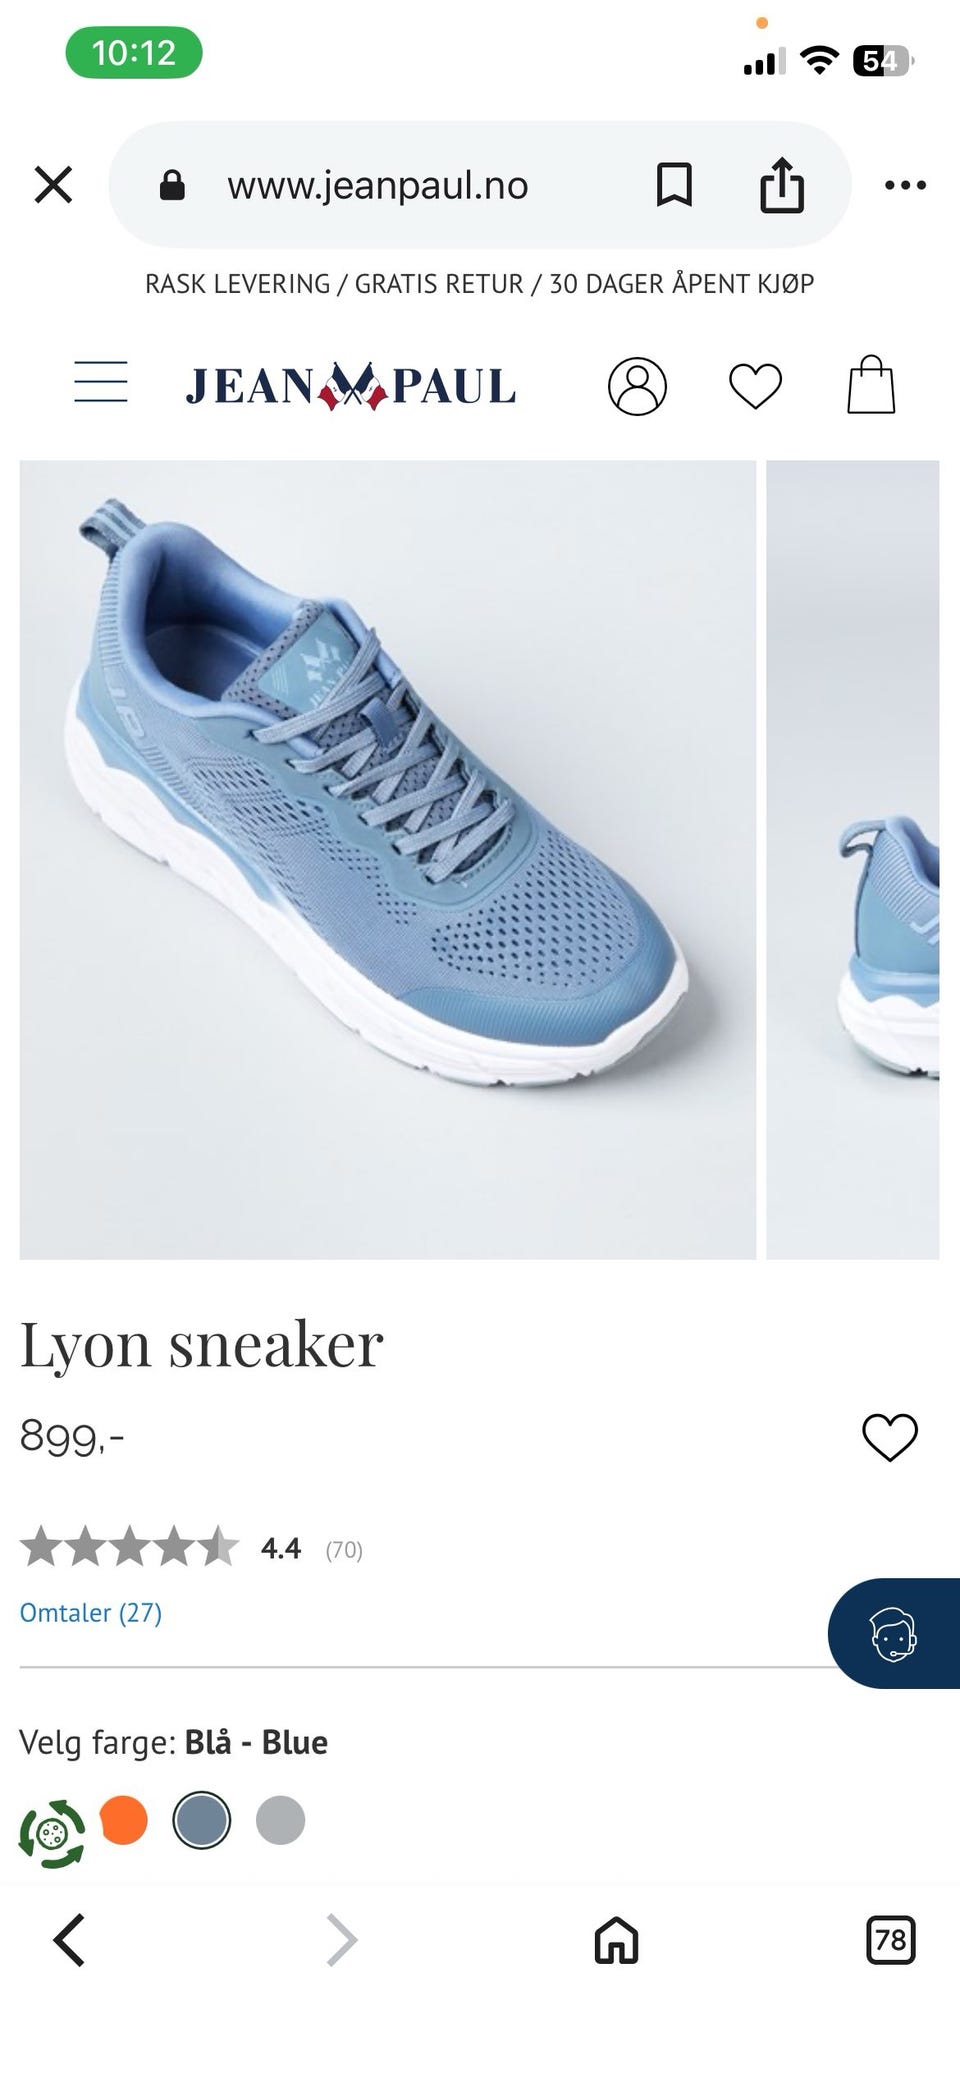
Task: Tap the second shoe image thumbnail
Action: pos(853,859)
